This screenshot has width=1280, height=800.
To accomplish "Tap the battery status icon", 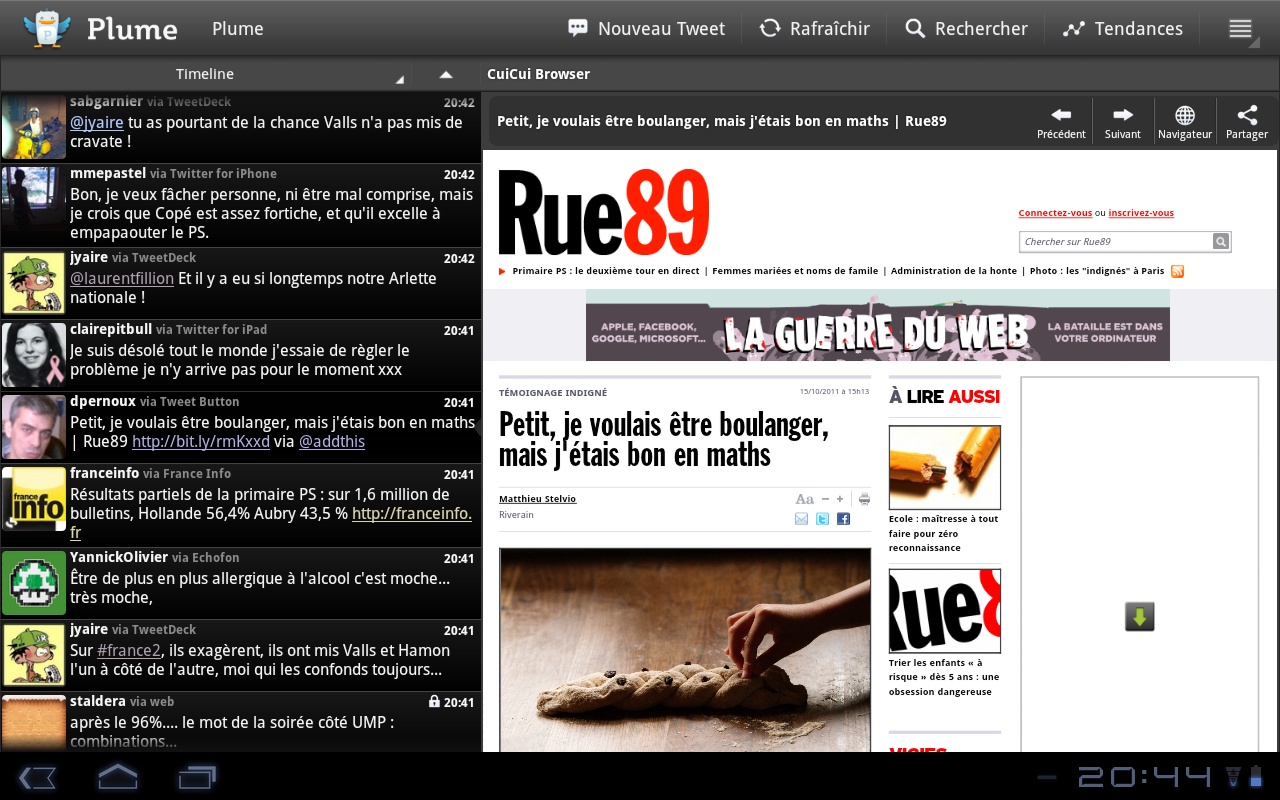I will [1256, 777].
